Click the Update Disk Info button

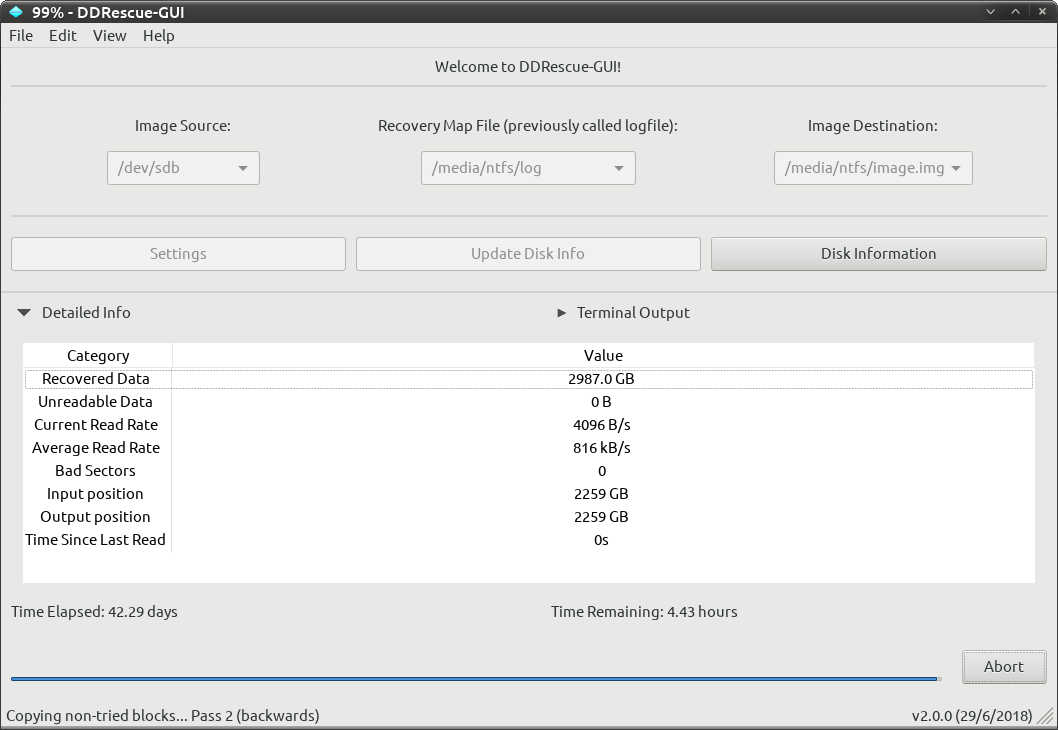(528, 254)
